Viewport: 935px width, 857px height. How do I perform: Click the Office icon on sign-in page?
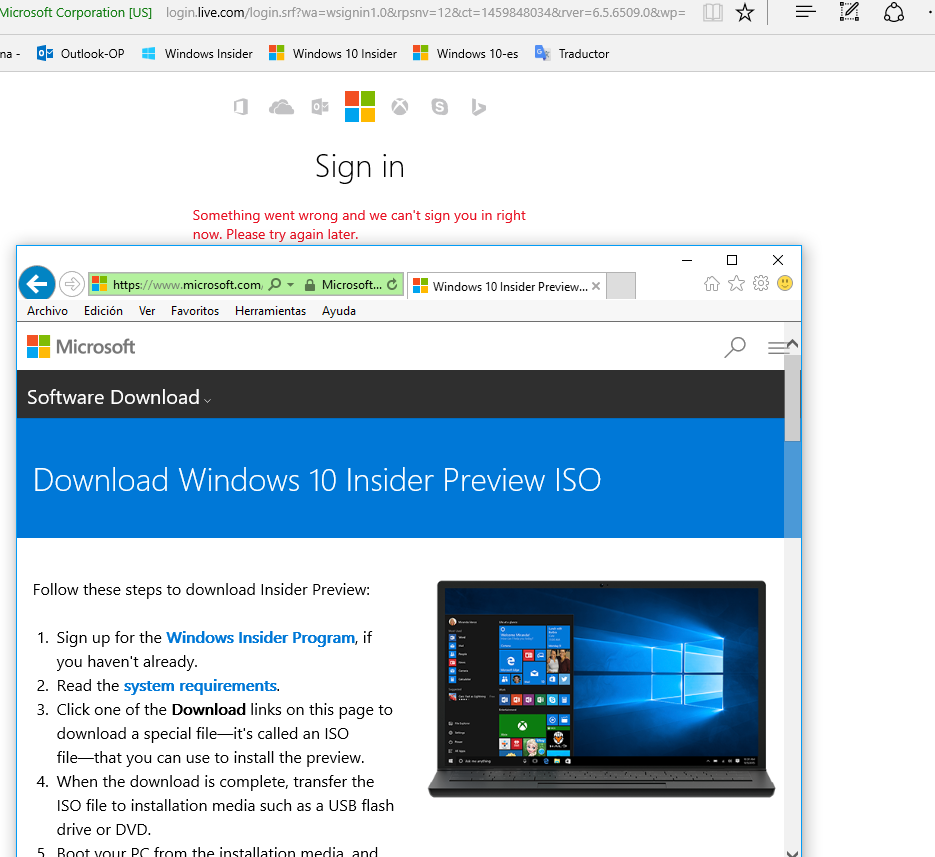point(241,107)
